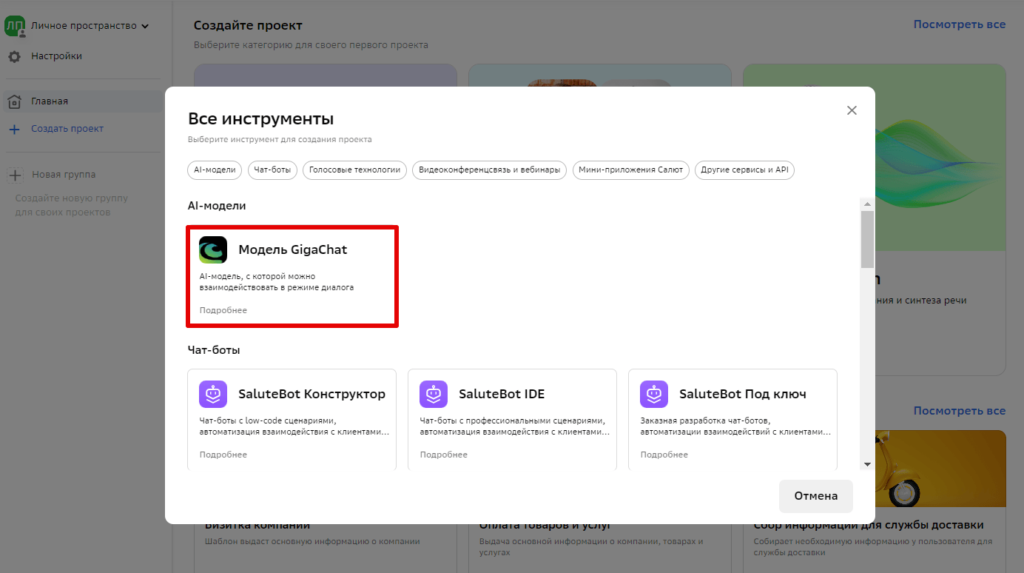The image size is (1024, 573).
Task: Click the top Посмотреть все link
Action: coord(958,24)
